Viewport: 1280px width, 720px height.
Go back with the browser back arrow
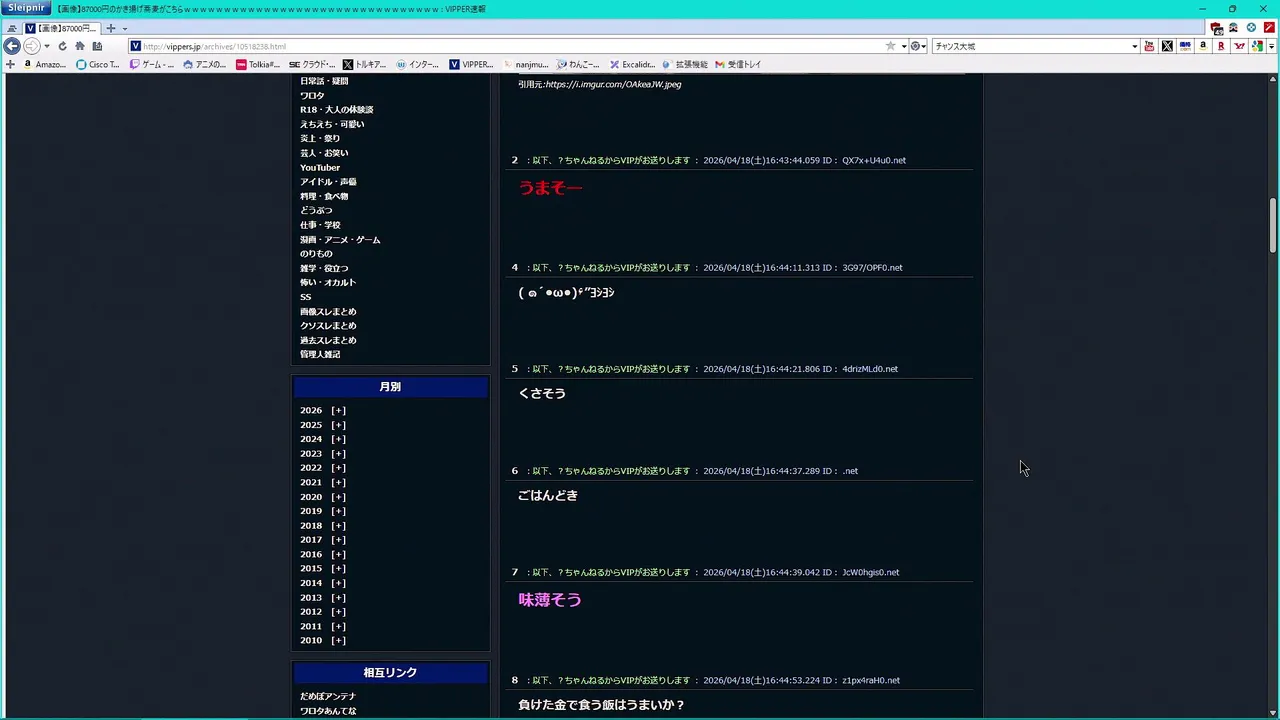point(12,46)
